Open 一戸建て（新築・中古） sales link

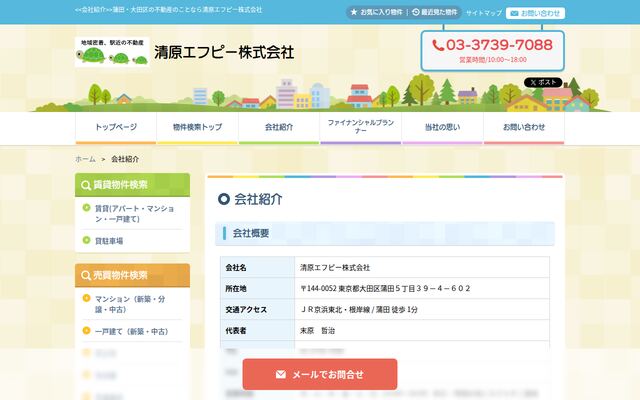(x=132, y=331)
